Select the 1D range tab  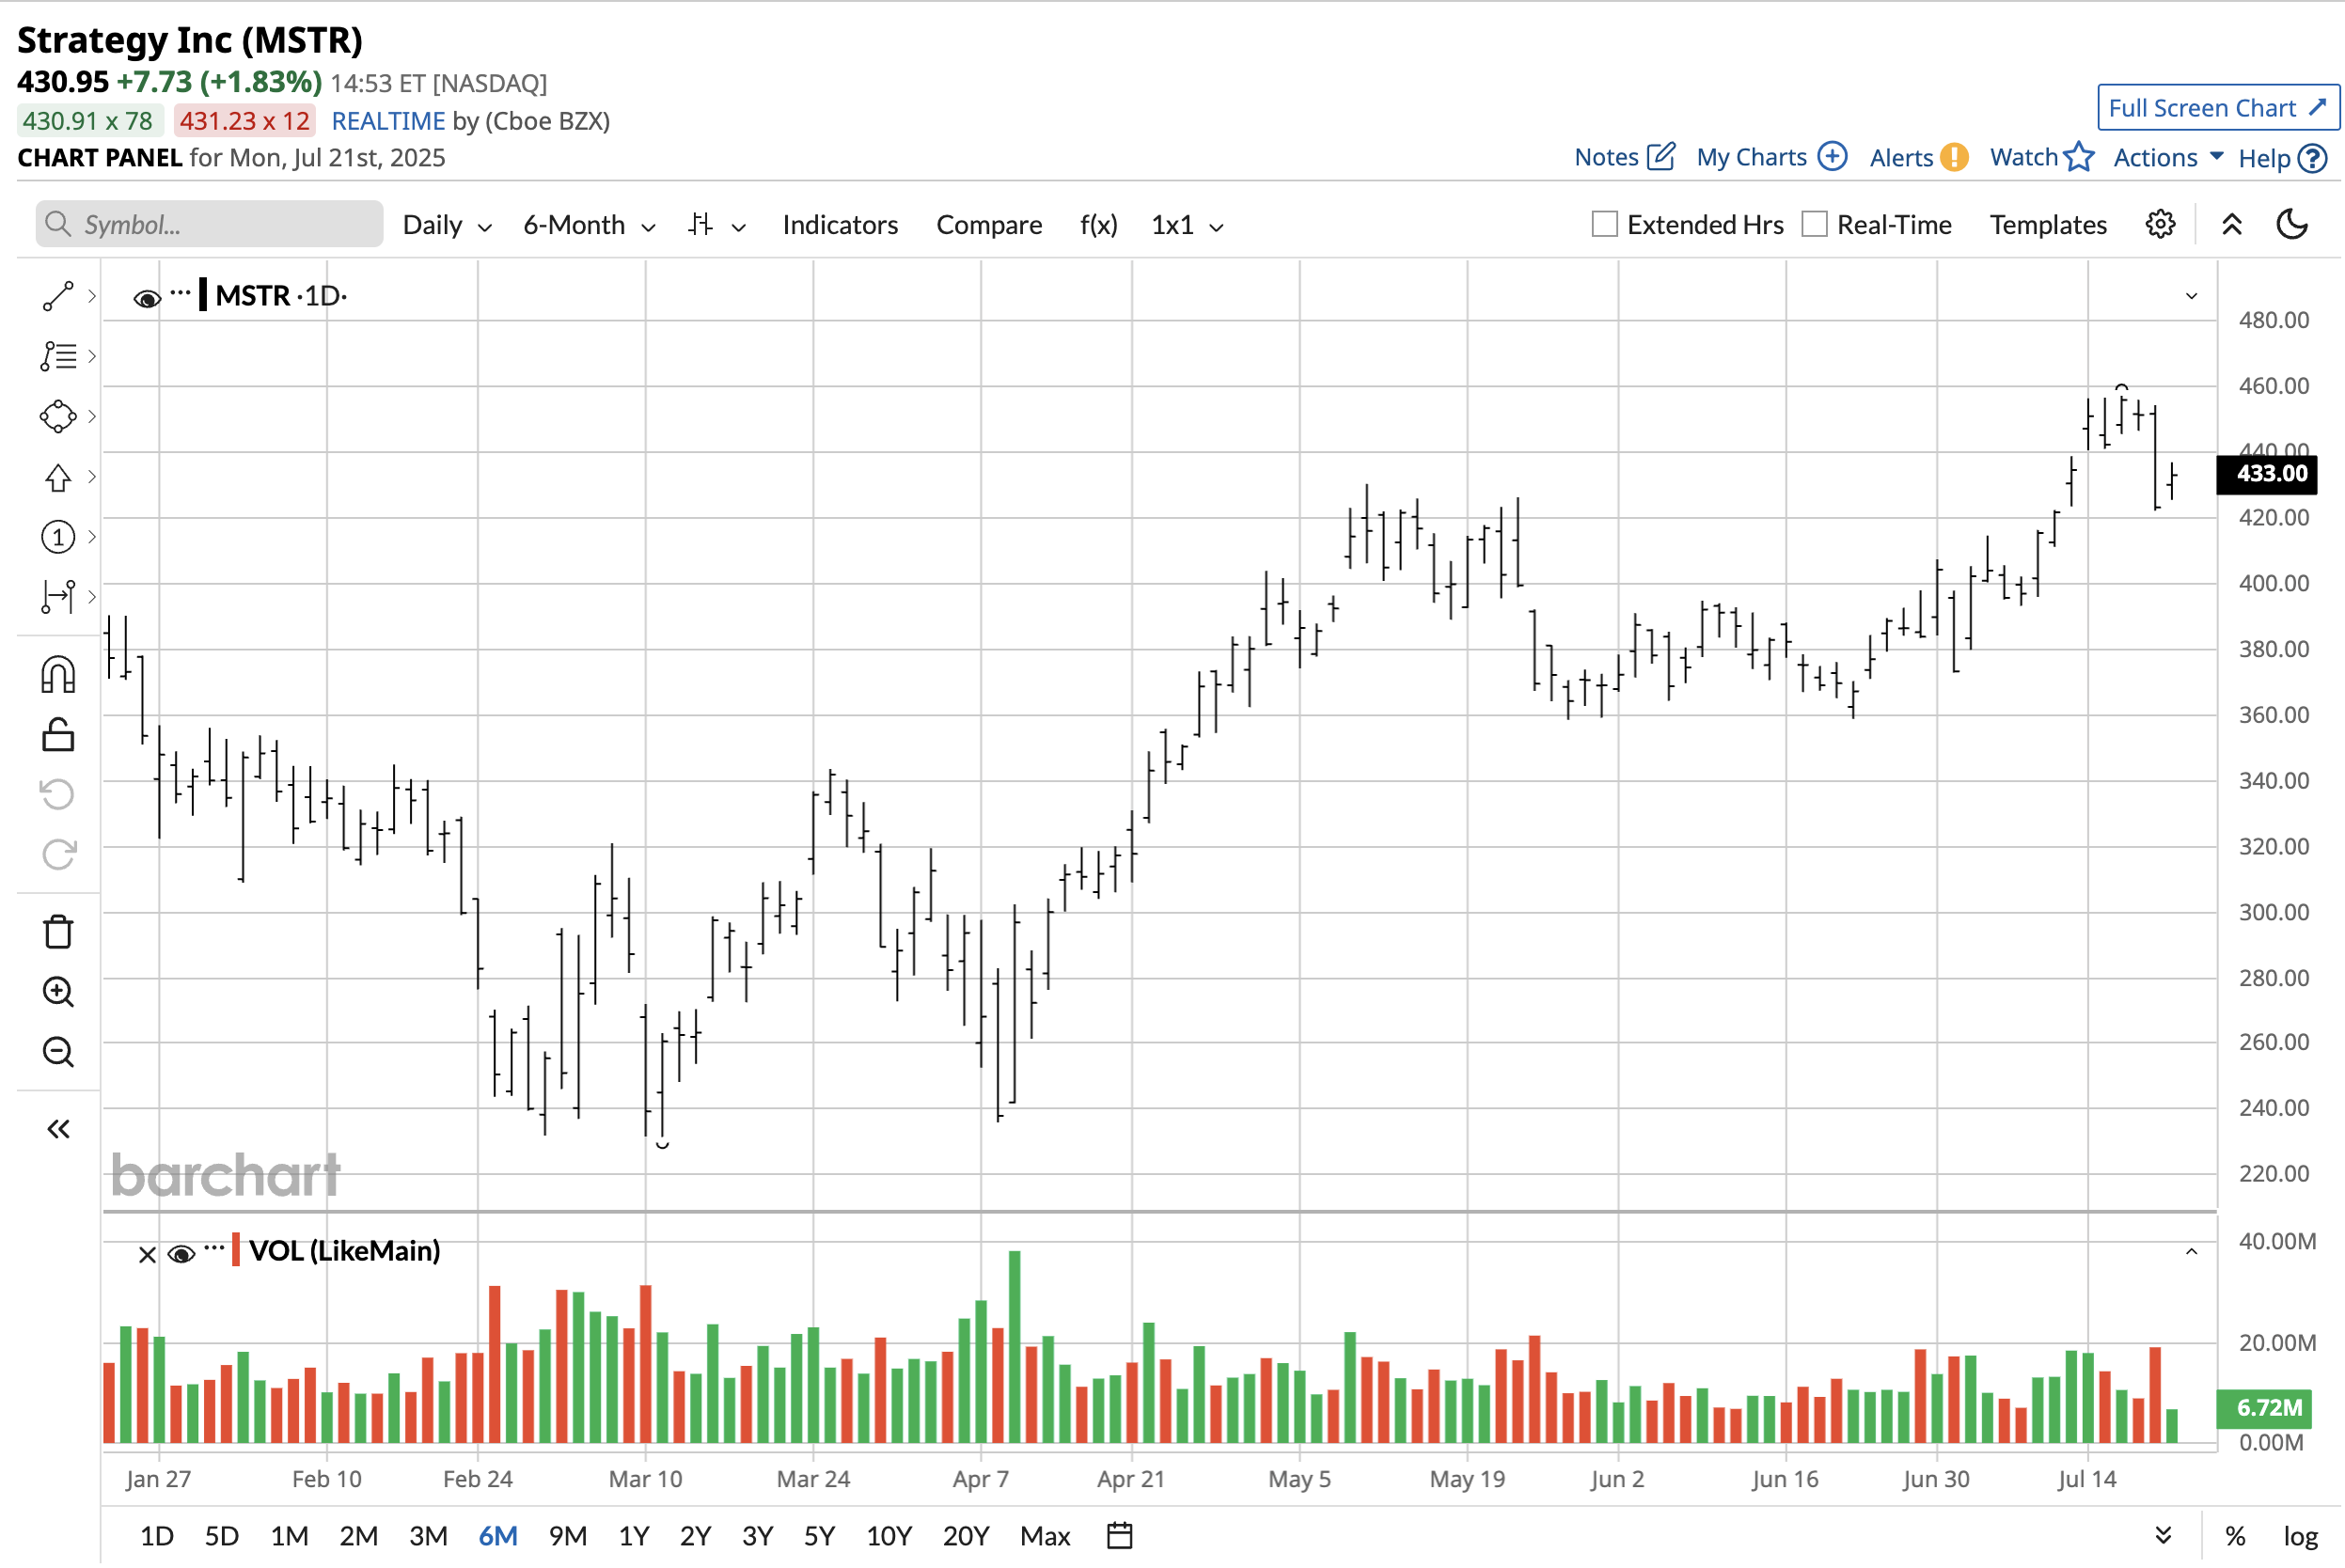pos(156,1535)
